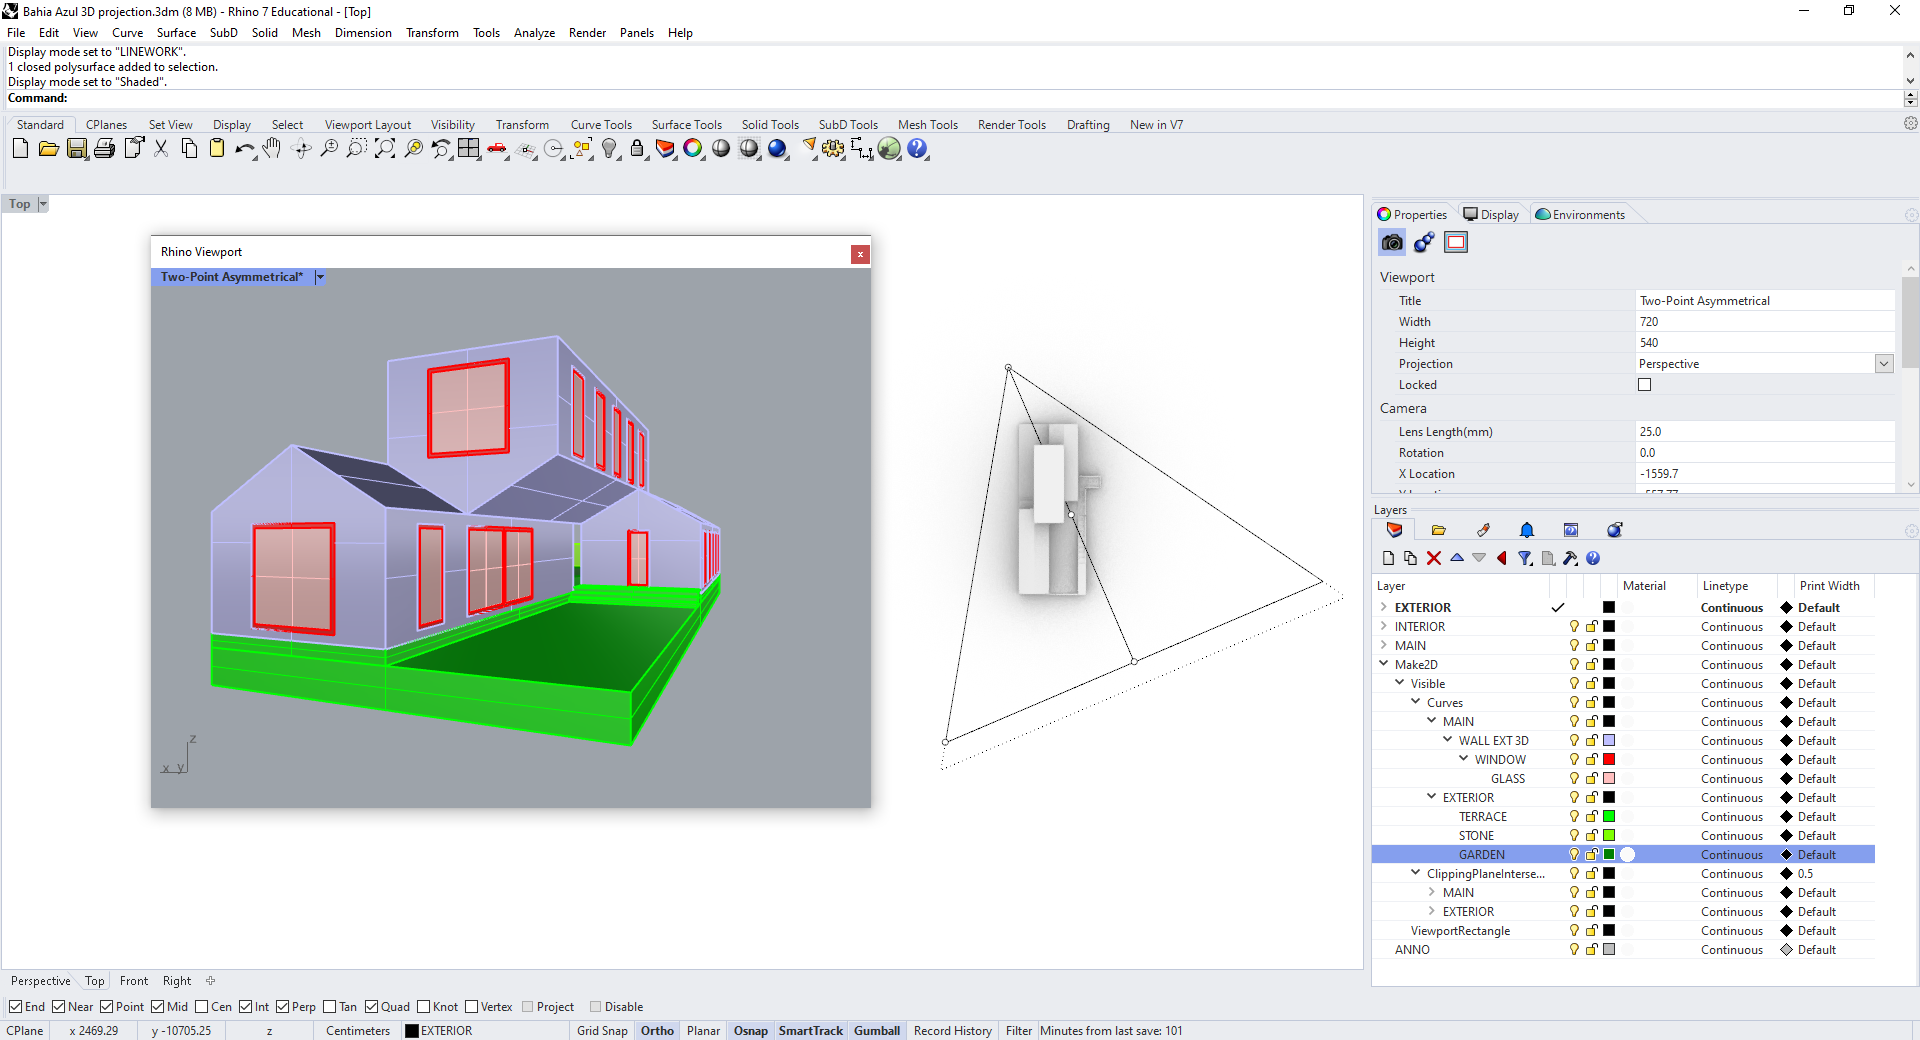1920x1040 pixels.
Task: Click the Undo arrow icon
Action: coord(243,149)
